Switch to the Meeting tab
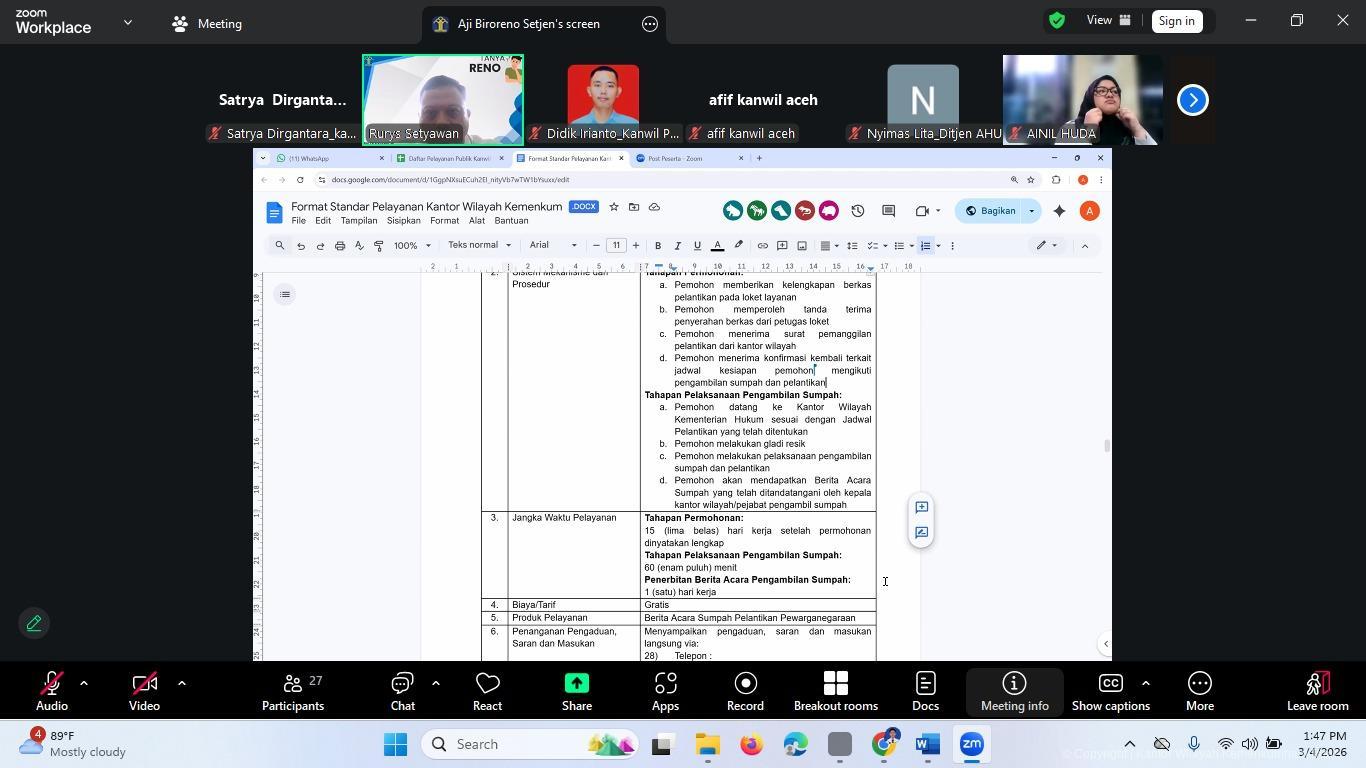Image resolution: width=1366 pixels, height=768 pixels. (x=207, y=24)
